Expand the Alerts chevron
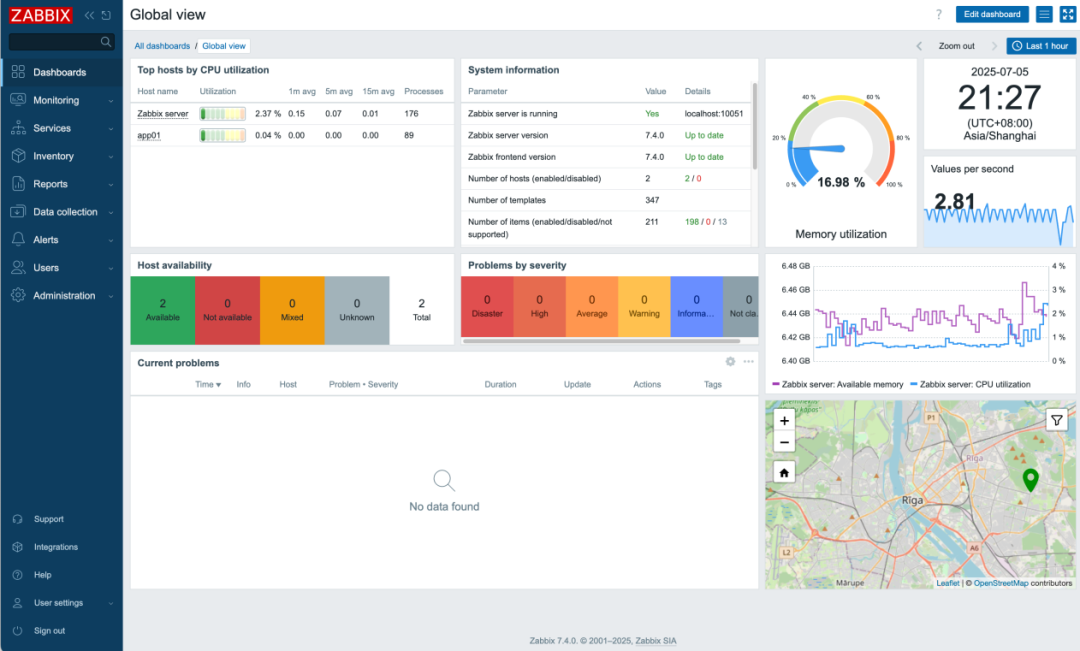The width and height of the screenshot is (1080, 651). [111, 240]
